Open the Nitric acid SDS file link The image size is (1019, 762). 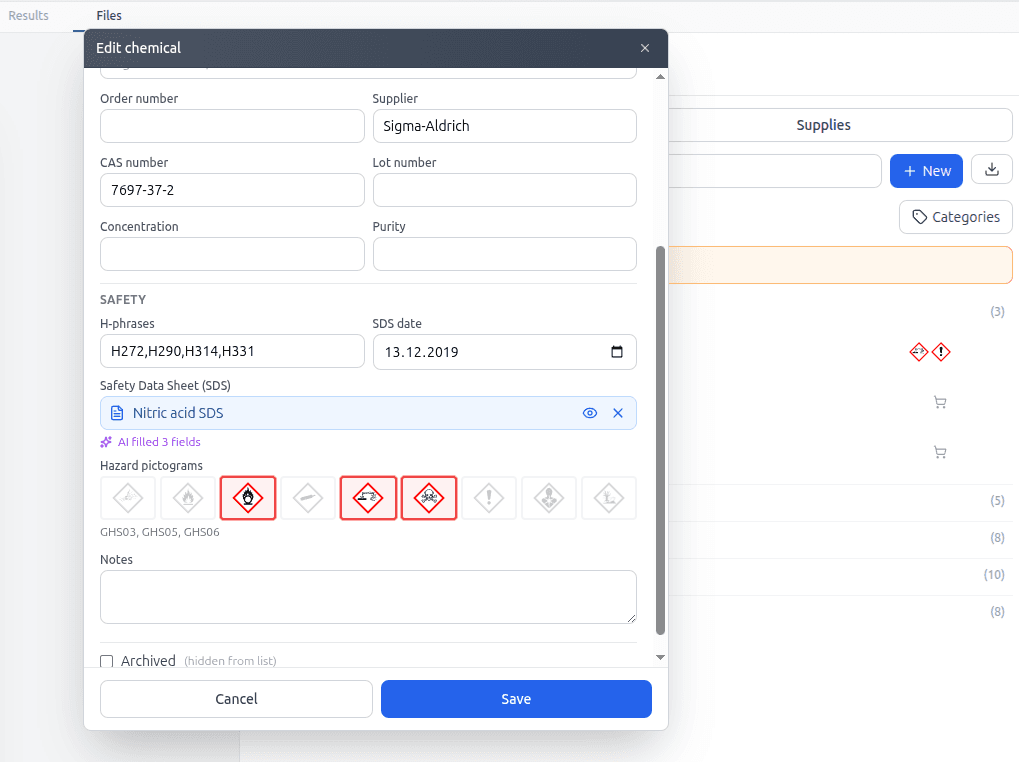pos(178,413)
